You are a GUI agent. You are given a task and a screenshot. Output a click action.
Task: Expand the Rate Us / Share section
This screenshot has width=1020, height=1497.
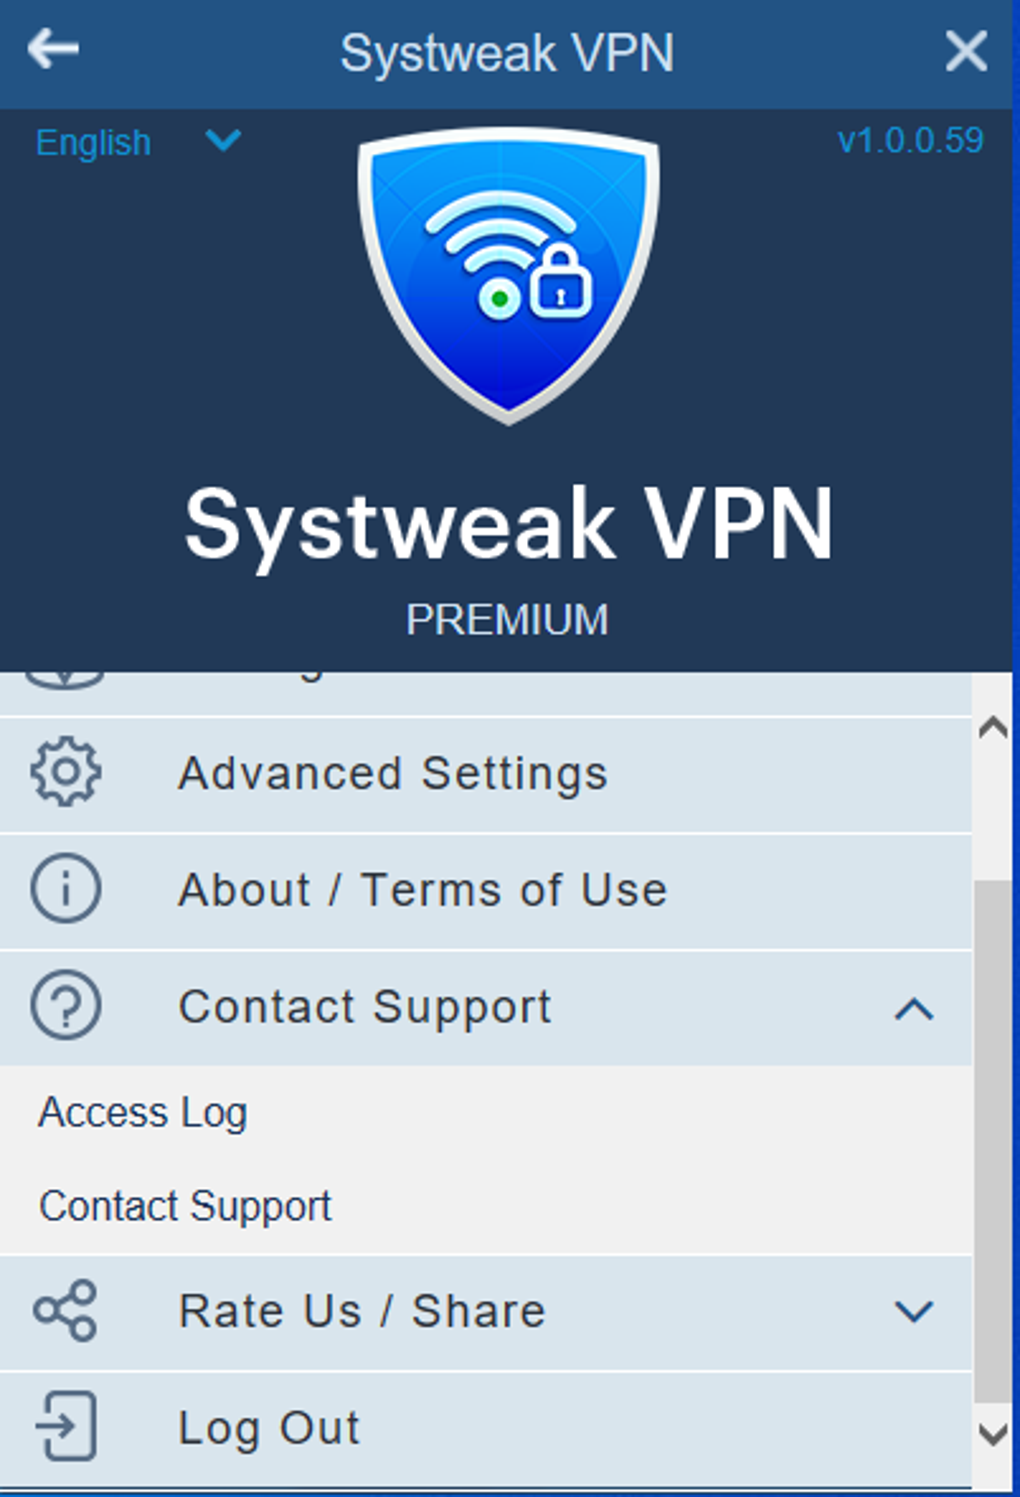point(911,1312)
